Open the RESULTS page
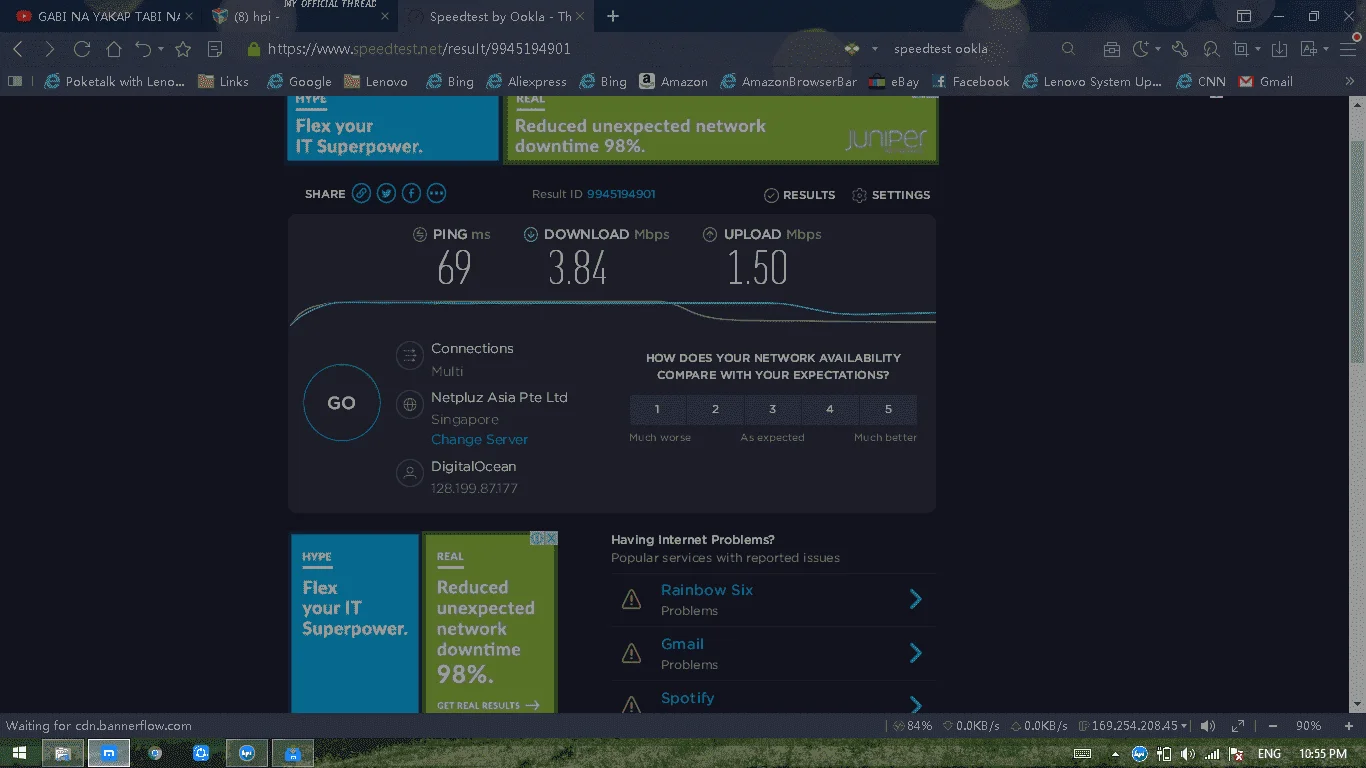Image resolution: width=1366 pixels, height=768 pixels. click(799, 195)
